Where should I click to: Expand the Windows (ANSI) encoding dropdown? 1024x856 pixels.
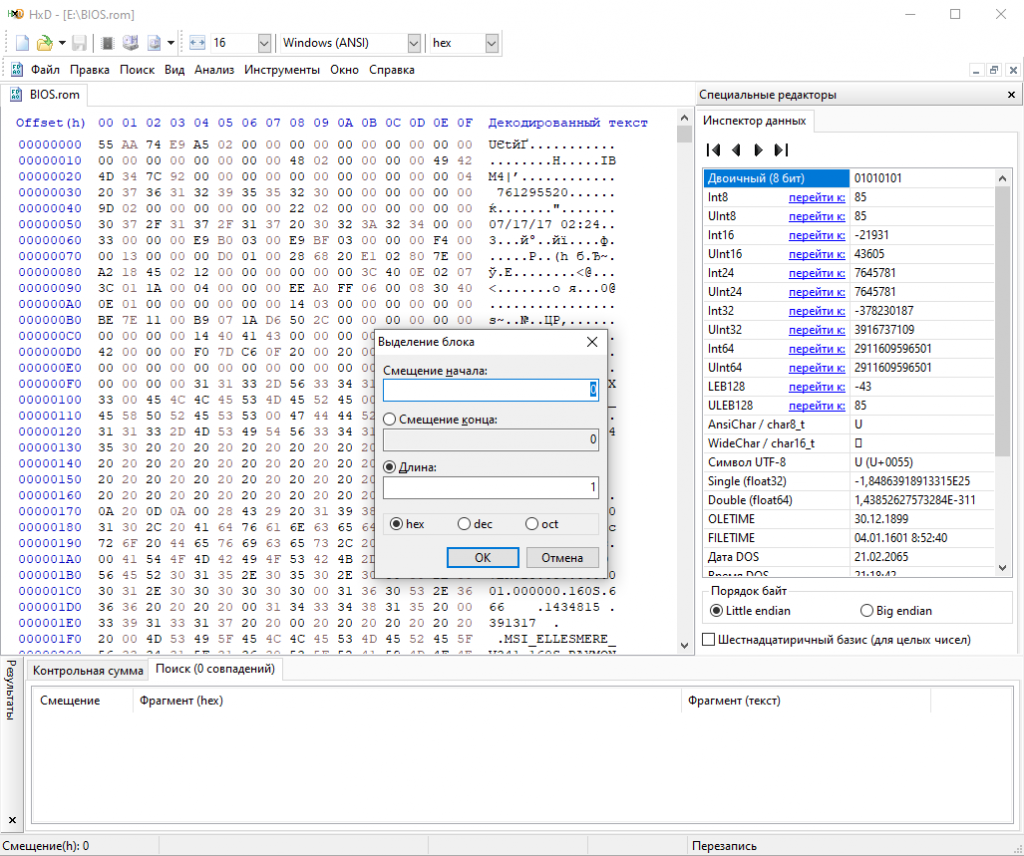click(413, 43)
